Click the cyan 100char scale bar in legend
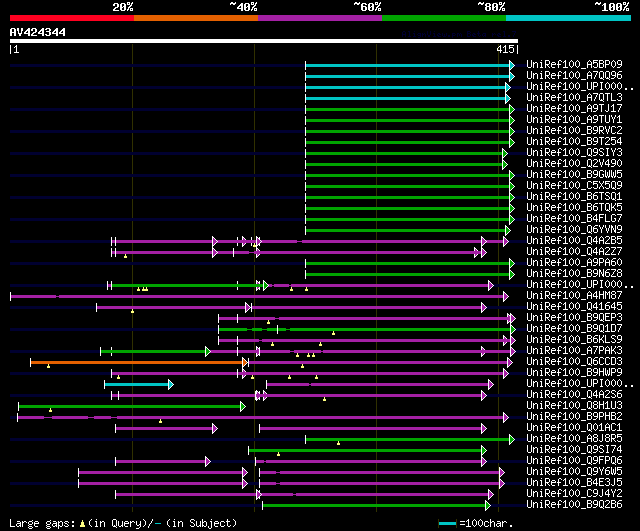640x531 pixels. point(447,523)
